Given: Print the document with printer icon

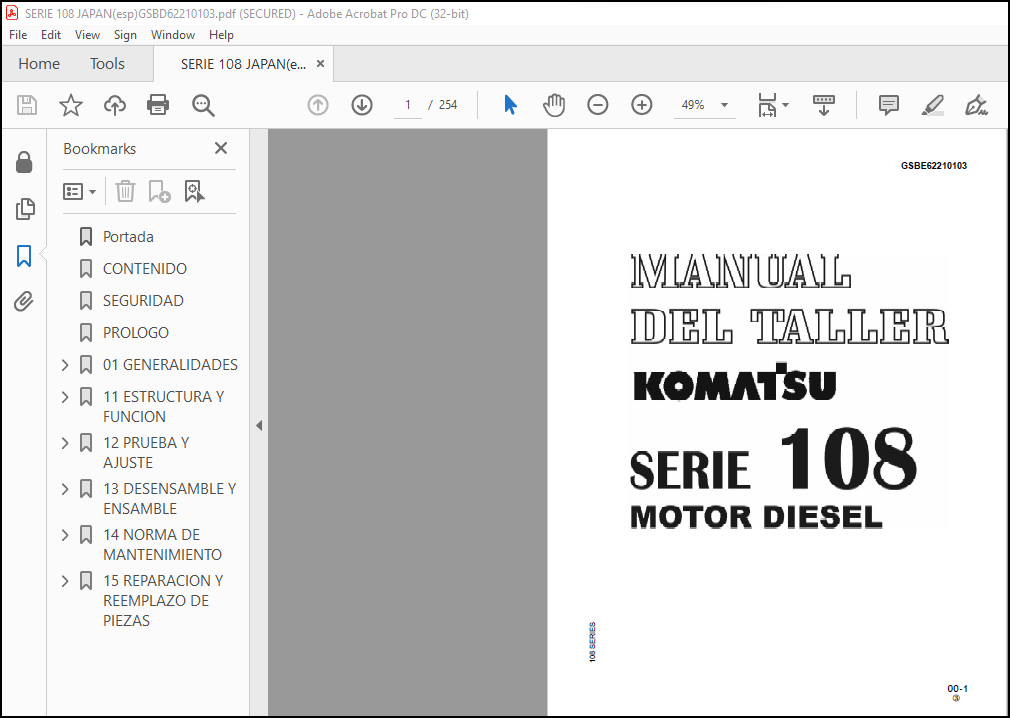Looking at the screenshot, I should 158,105.
